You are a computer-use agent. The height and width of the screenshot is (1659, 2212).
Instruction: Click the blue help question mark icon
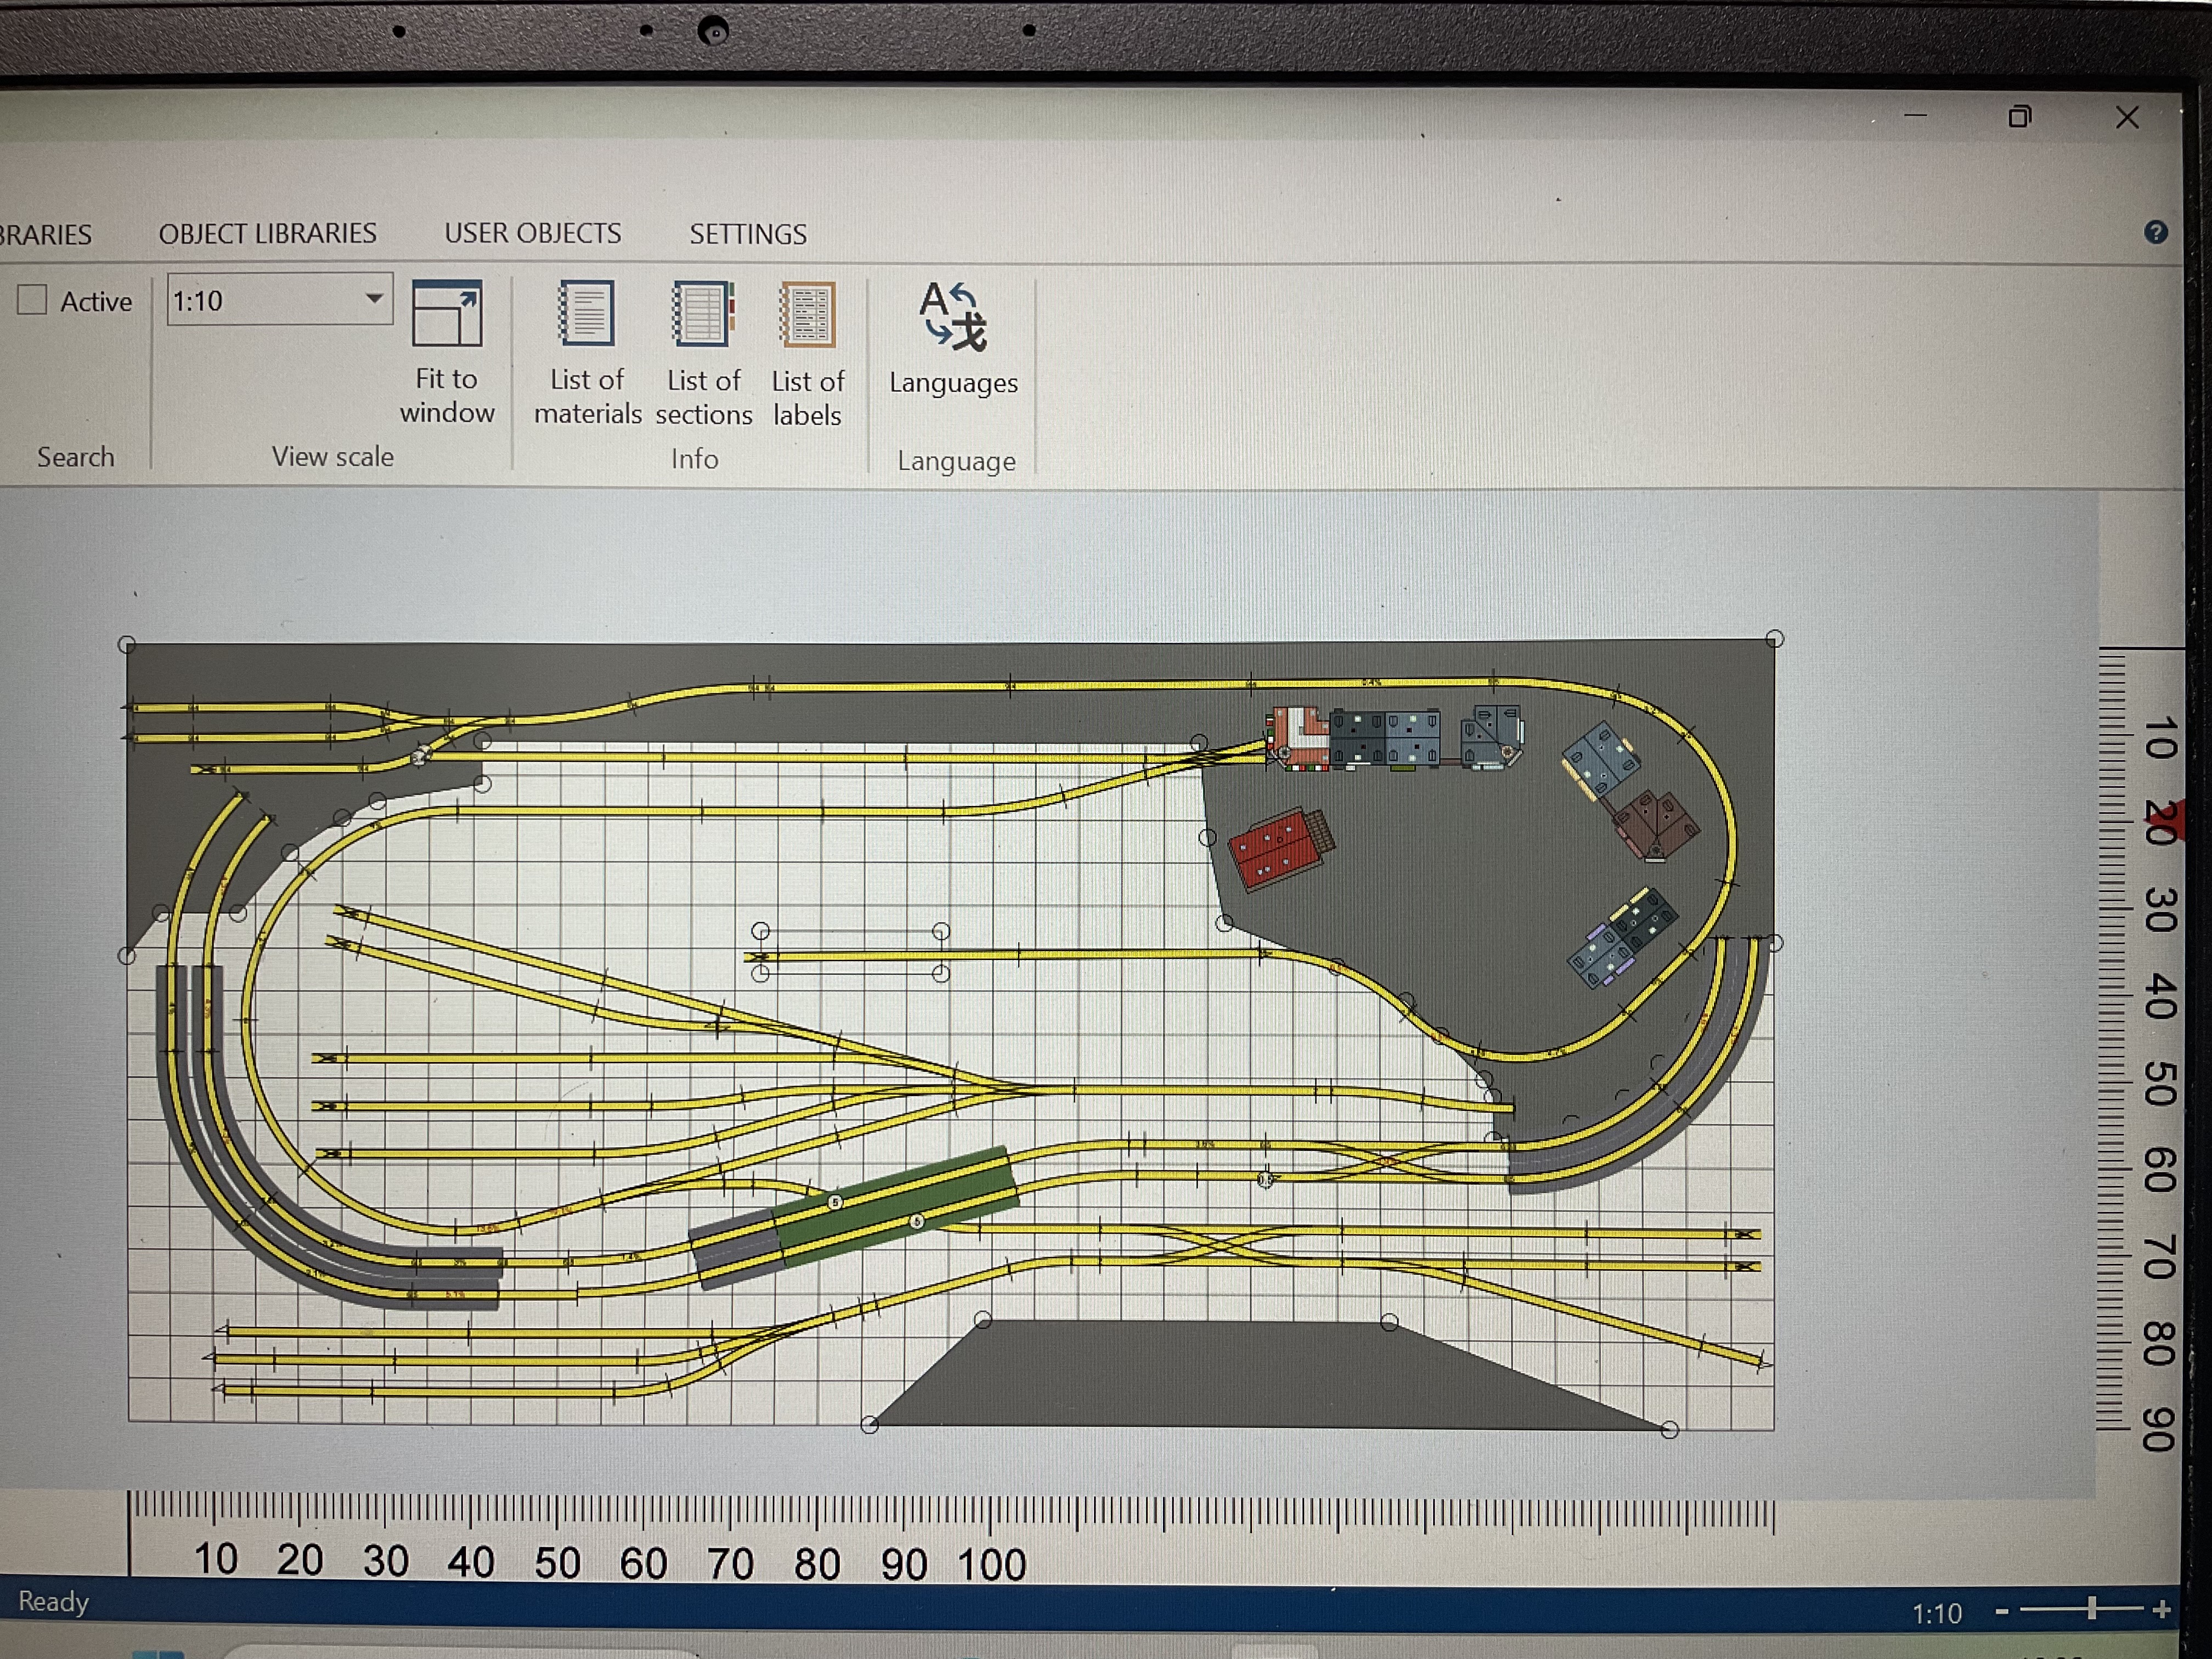pos(2156,232)
